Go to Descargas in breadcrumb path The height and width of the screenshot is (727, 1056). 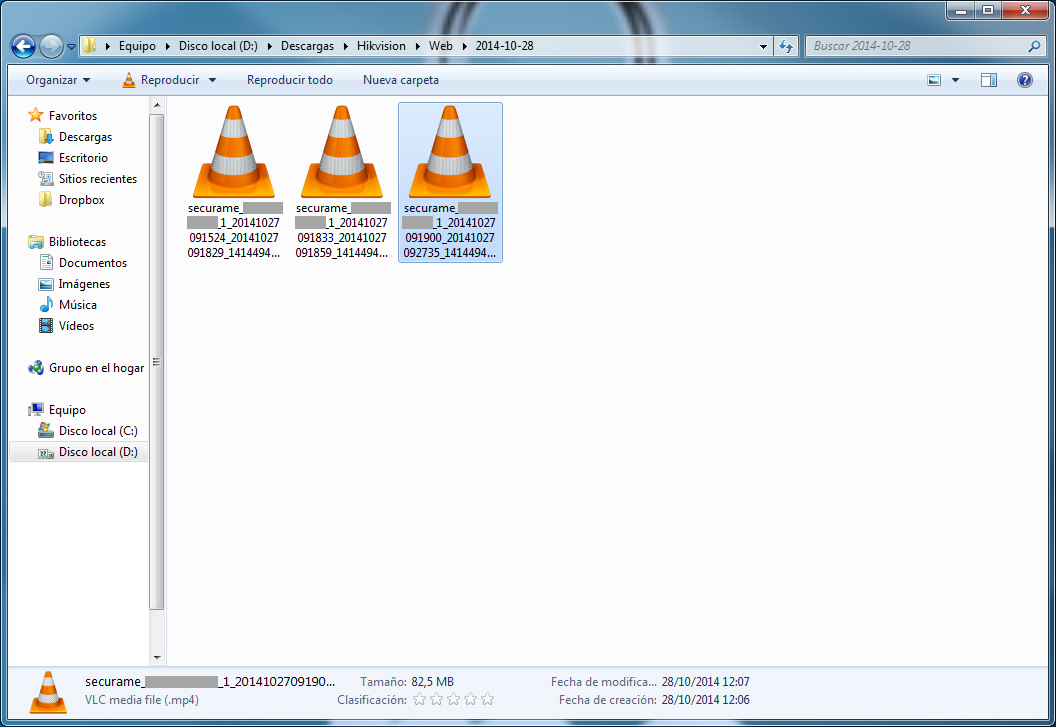pyautogui.click(x=307, y=46)
